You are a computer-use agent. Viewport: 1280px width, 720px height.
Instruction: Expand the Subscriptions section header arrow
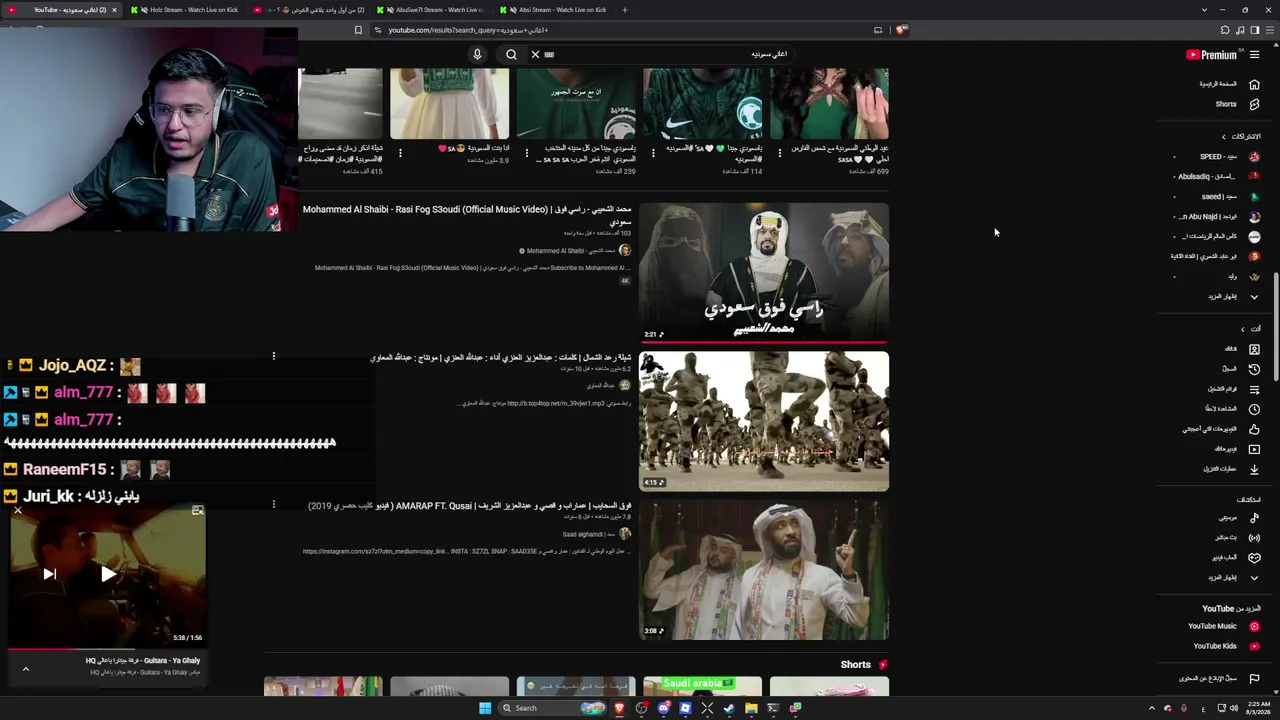pyautogui.click(x=1223, y=137)
